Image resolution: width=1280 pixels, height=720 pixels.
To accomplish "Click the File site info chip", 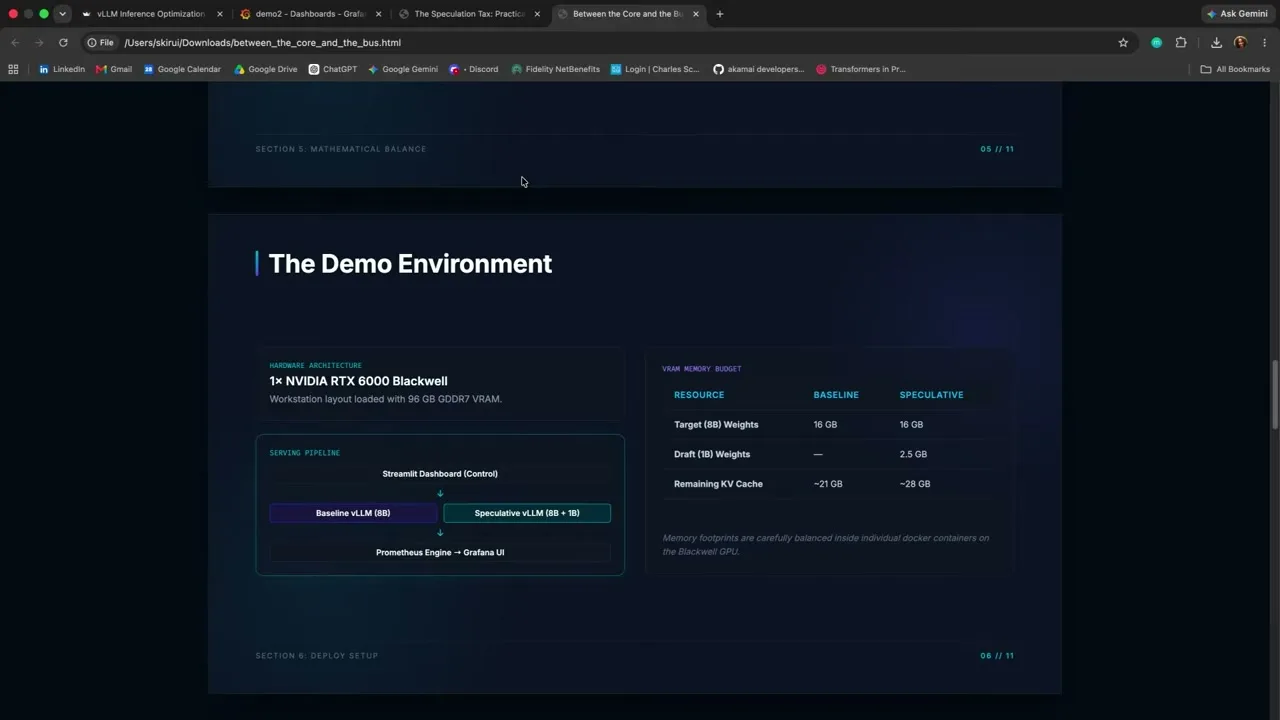I will tap(100, 43).
